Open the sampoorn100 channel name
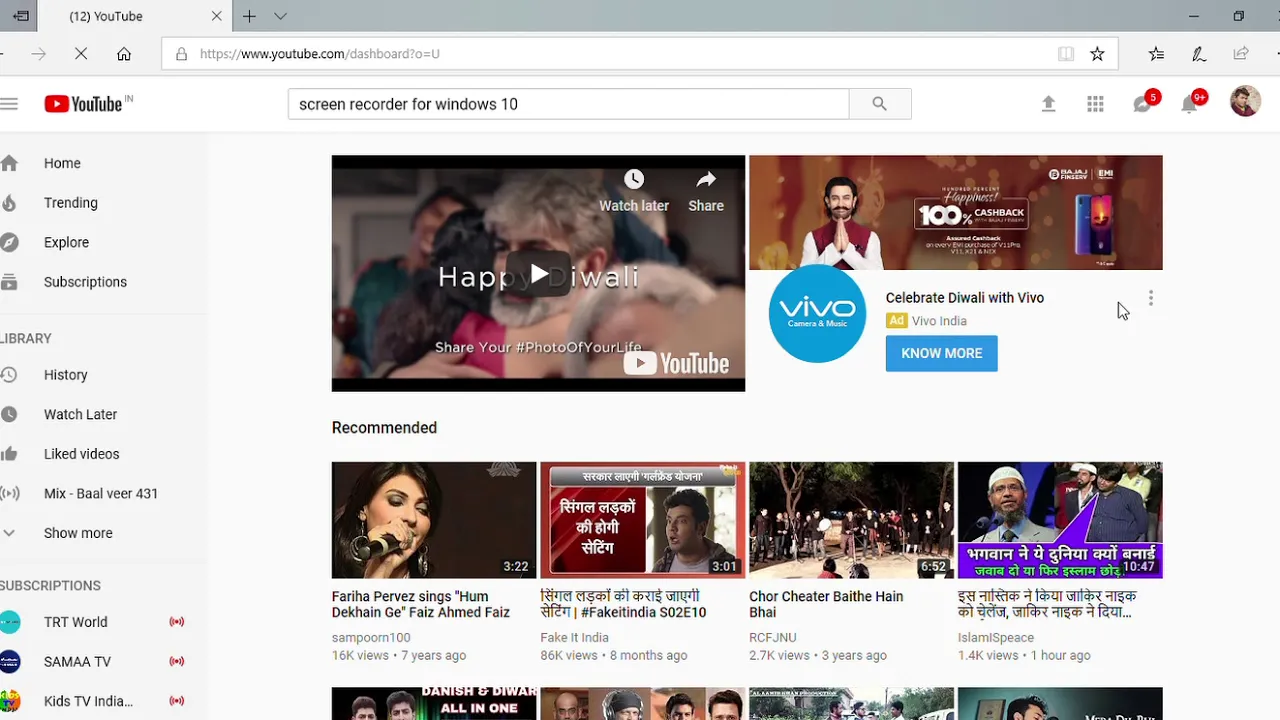The height and width of the screenshot is (720, 1280). click(371, 638)
